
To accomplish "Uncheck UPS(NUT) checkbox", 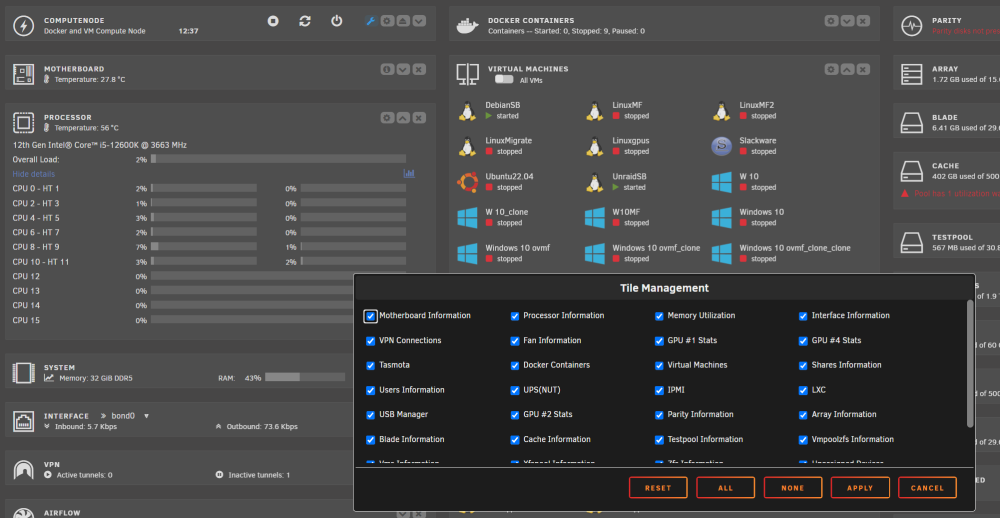I will (x=515, y=390).
